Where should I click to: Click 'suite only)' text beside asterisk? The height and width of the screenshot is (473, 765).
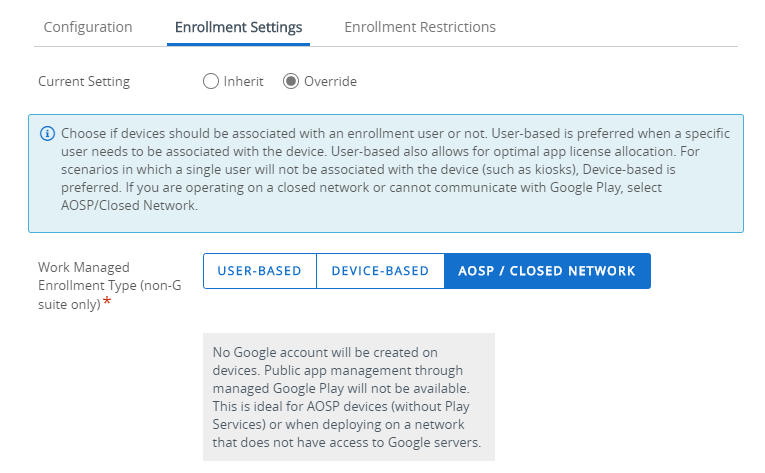(69, 305)
